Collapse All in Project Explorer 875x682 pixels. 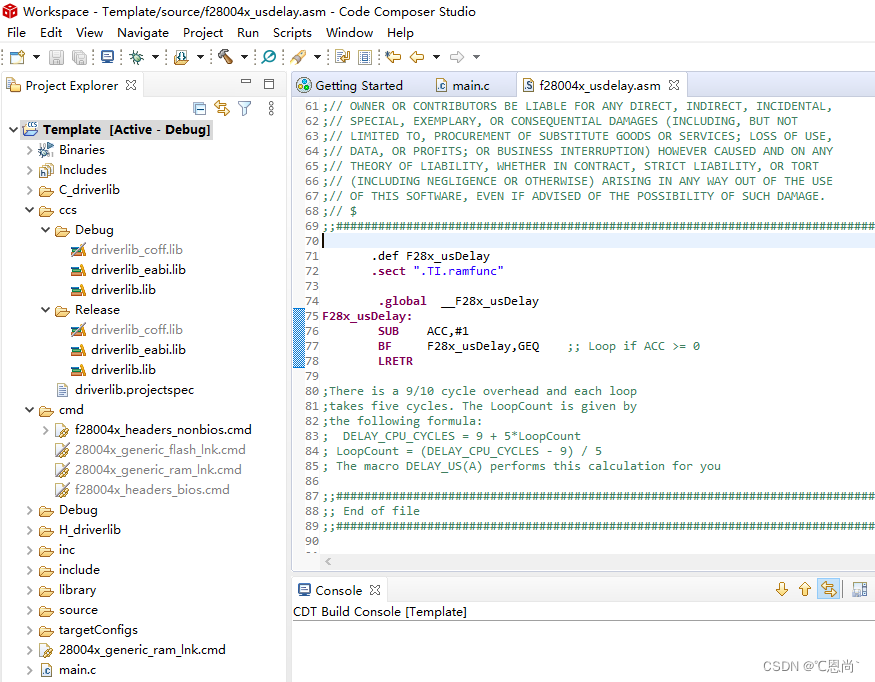200,108
